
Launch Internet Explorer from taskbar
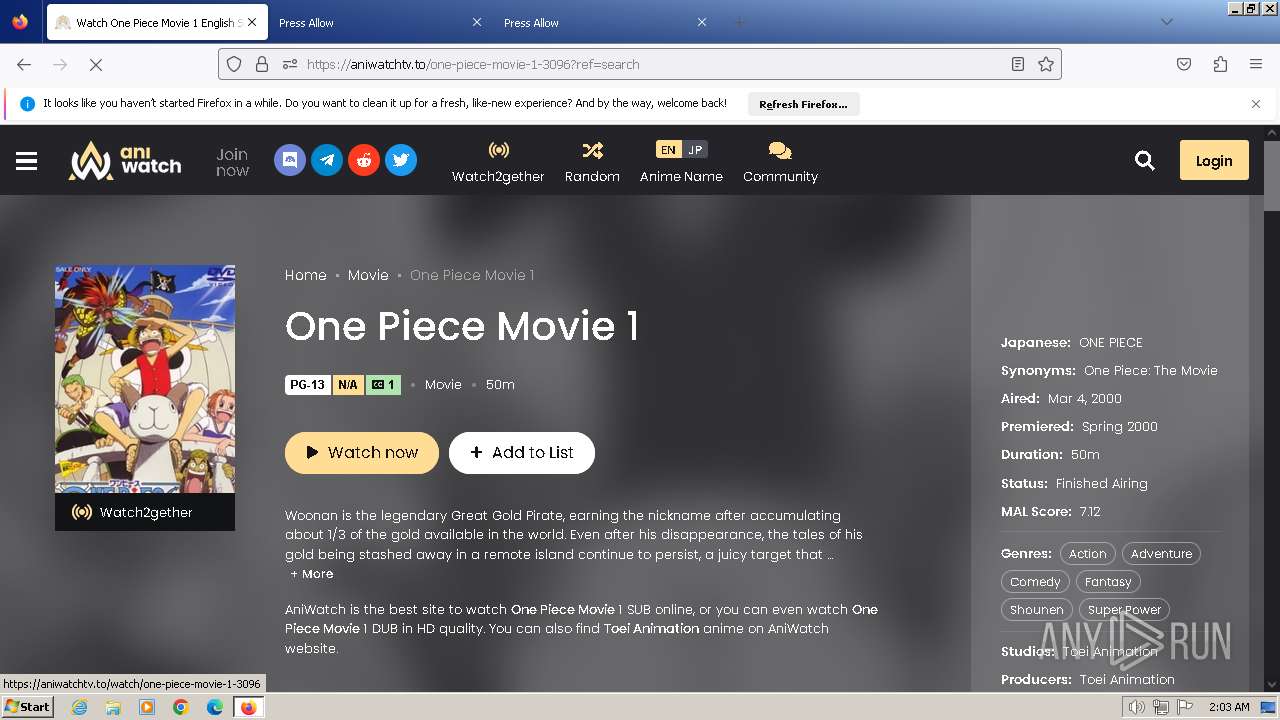(79, 707)
